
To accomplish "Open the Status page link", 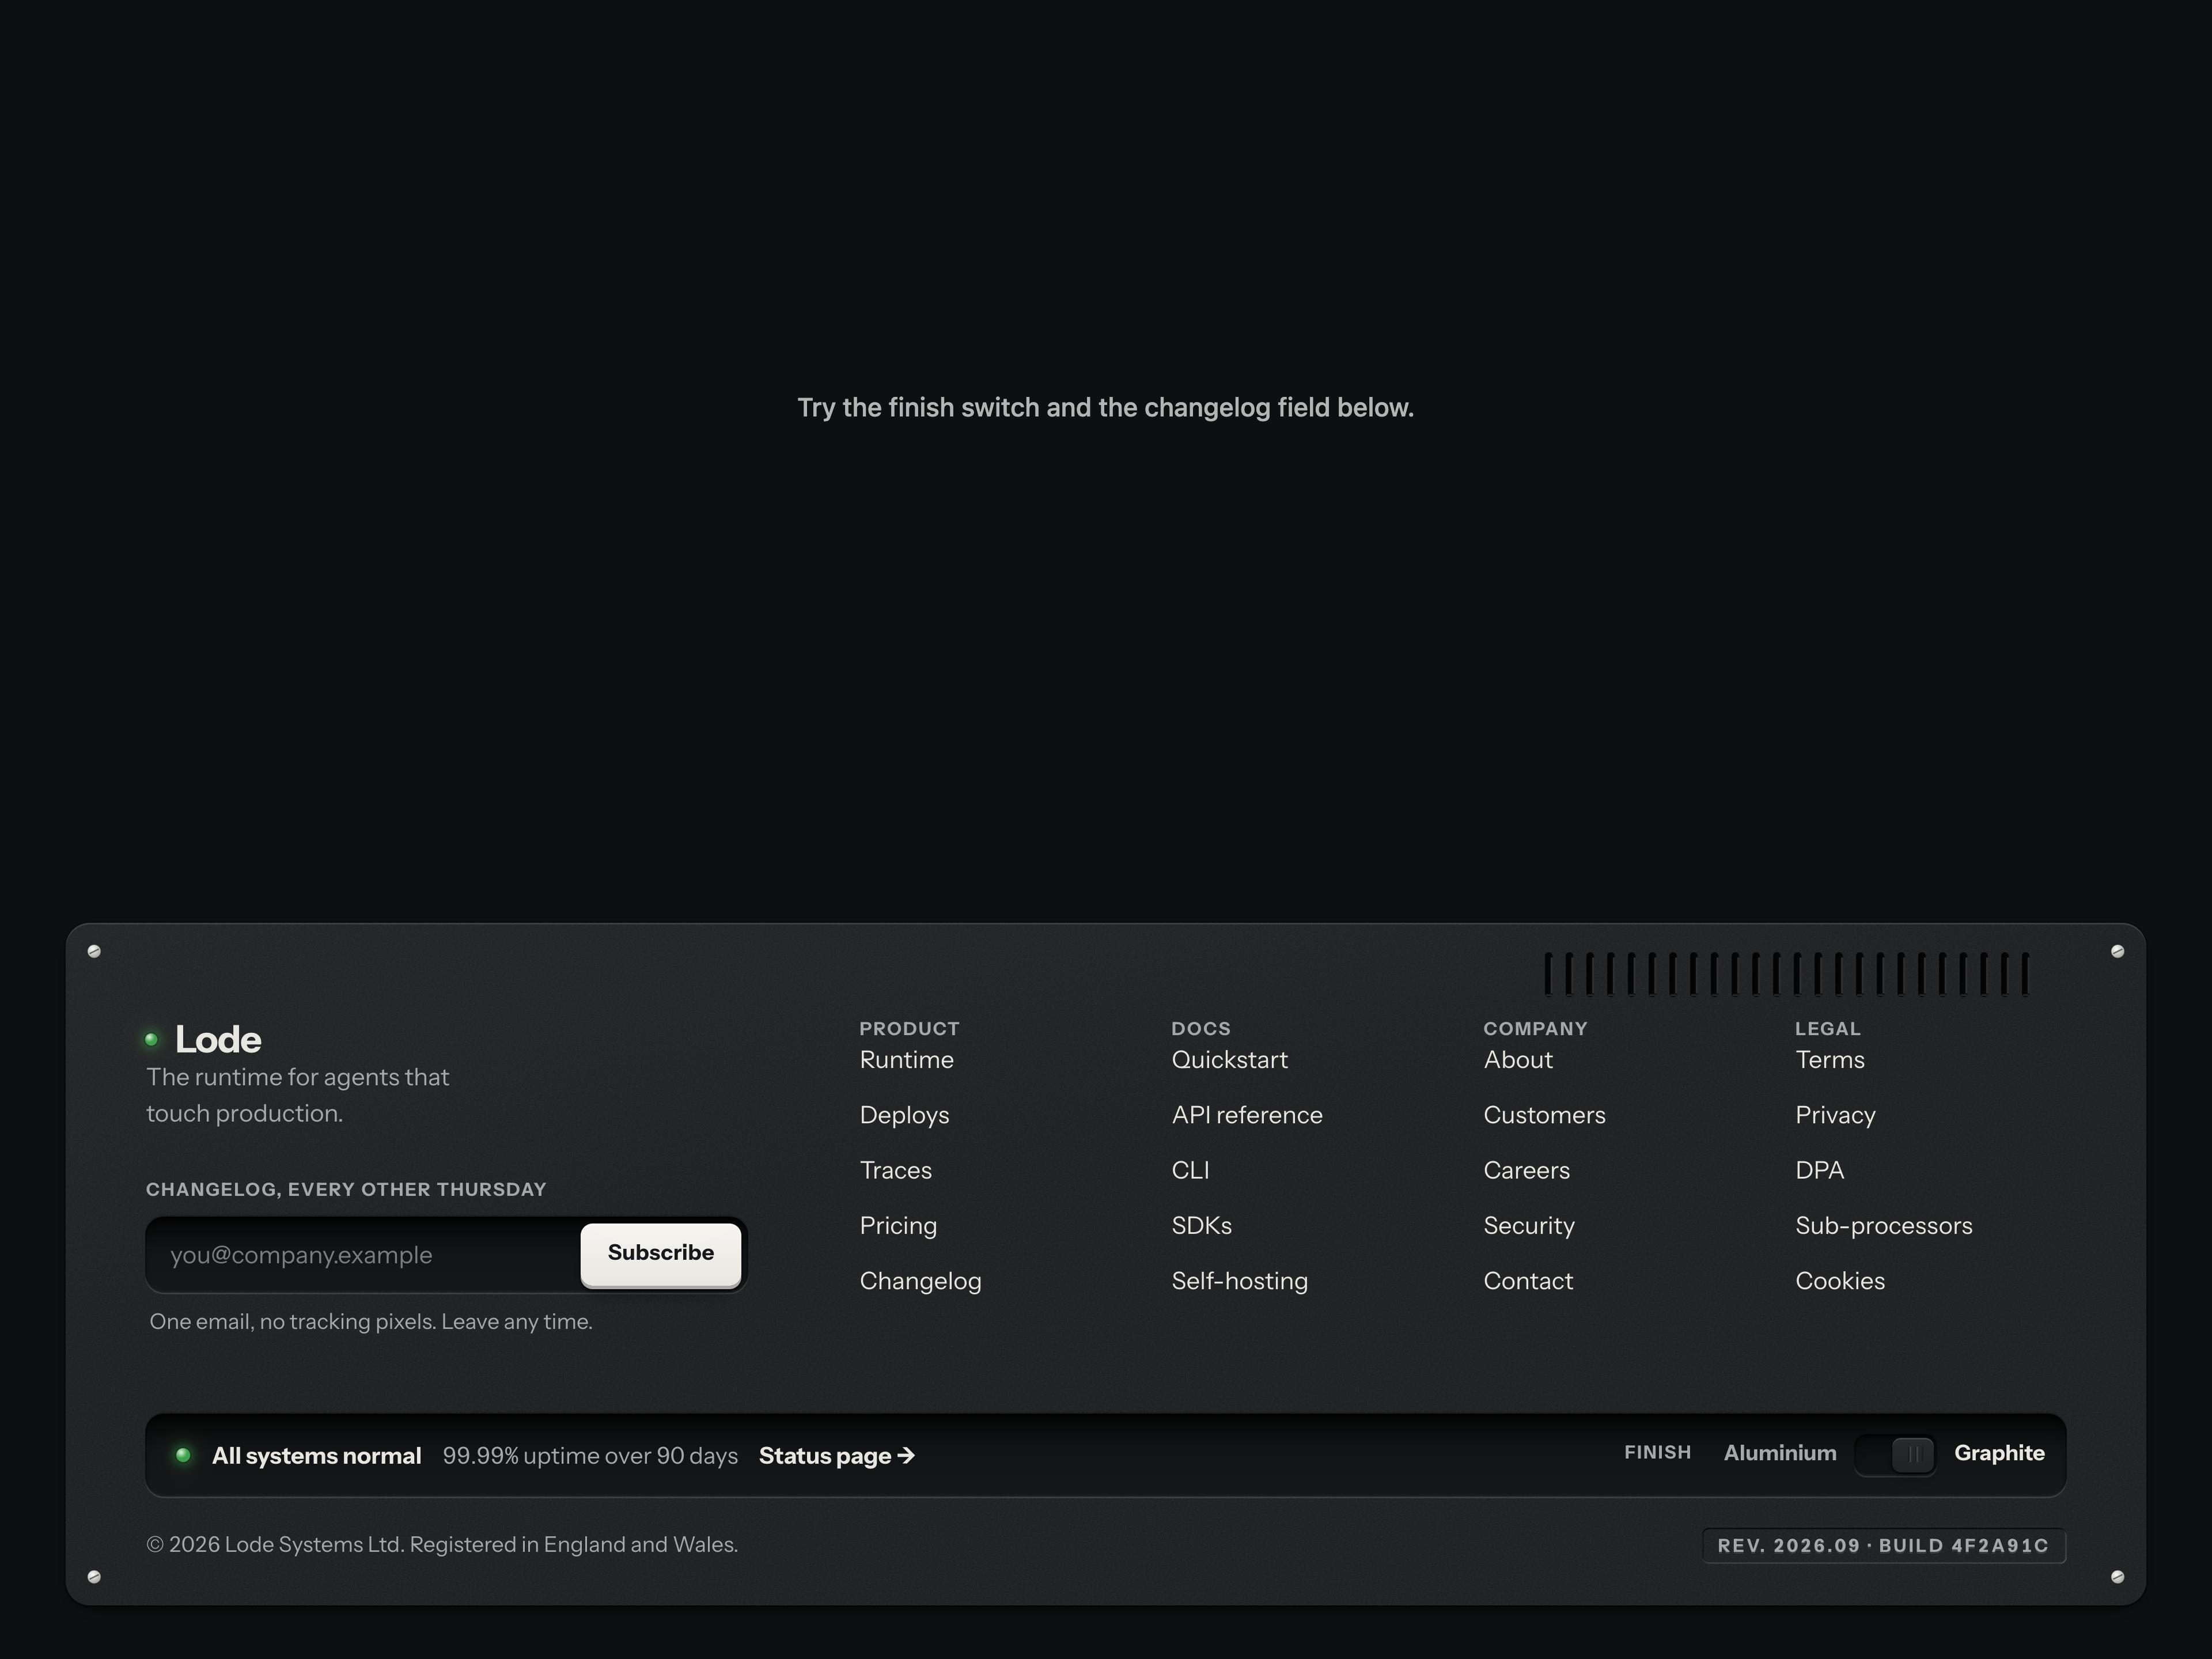I will coord(837,1456).
